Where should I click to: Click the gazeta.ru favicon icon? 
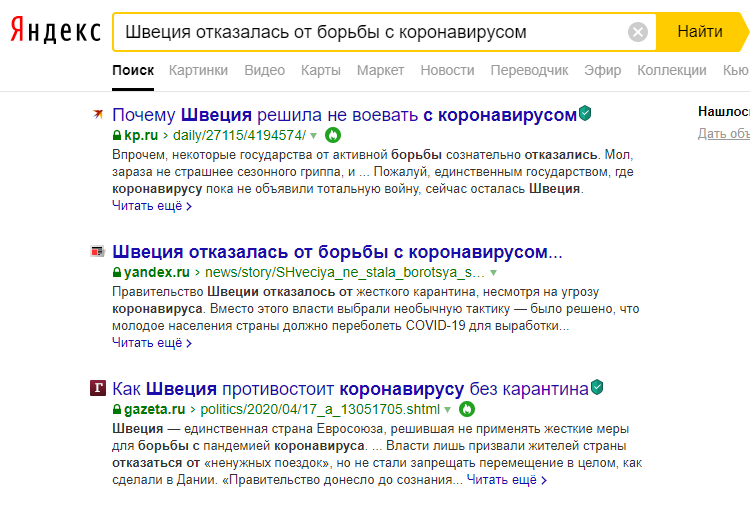click(98, 388)
